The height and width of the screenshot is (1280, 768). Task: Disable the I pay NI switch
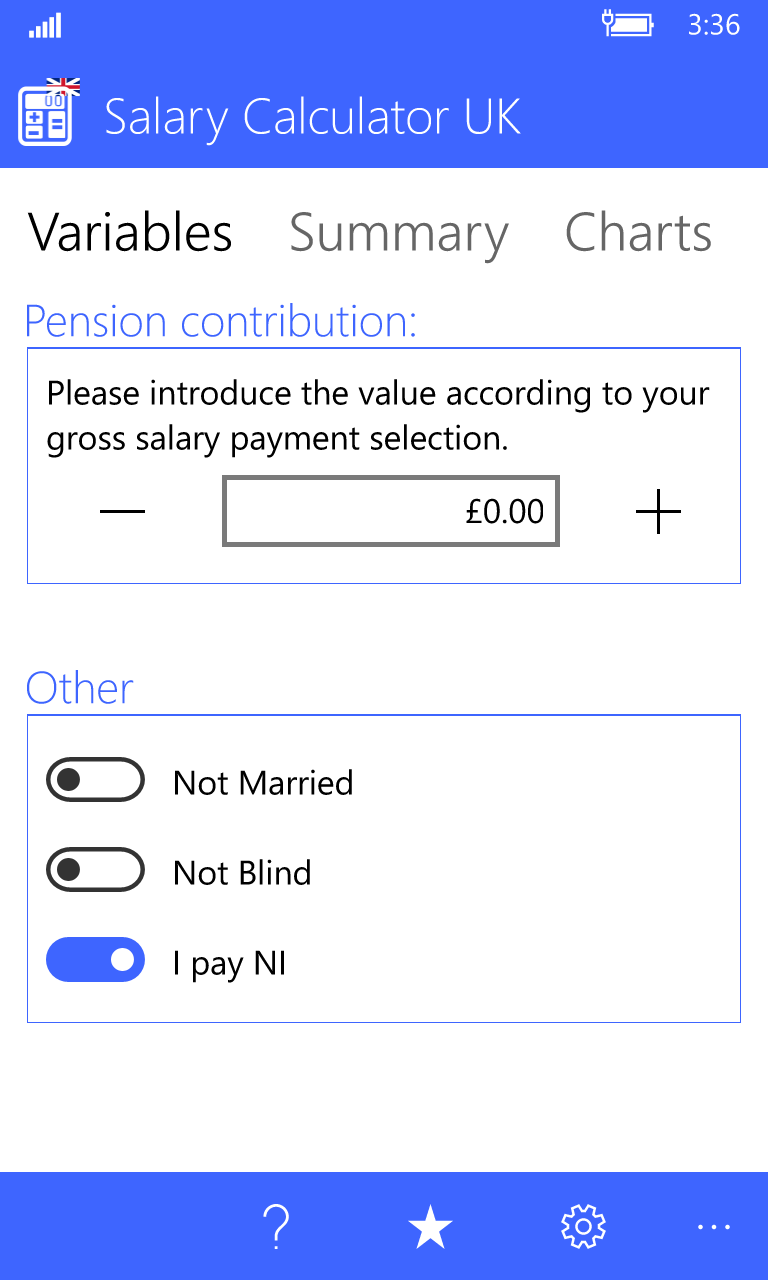[96, 961]
